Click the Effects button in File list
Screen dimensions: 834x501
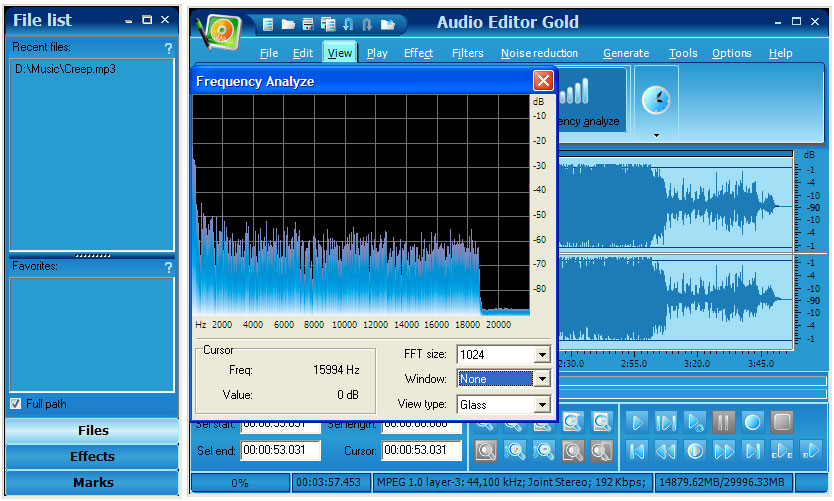(93, 457)
